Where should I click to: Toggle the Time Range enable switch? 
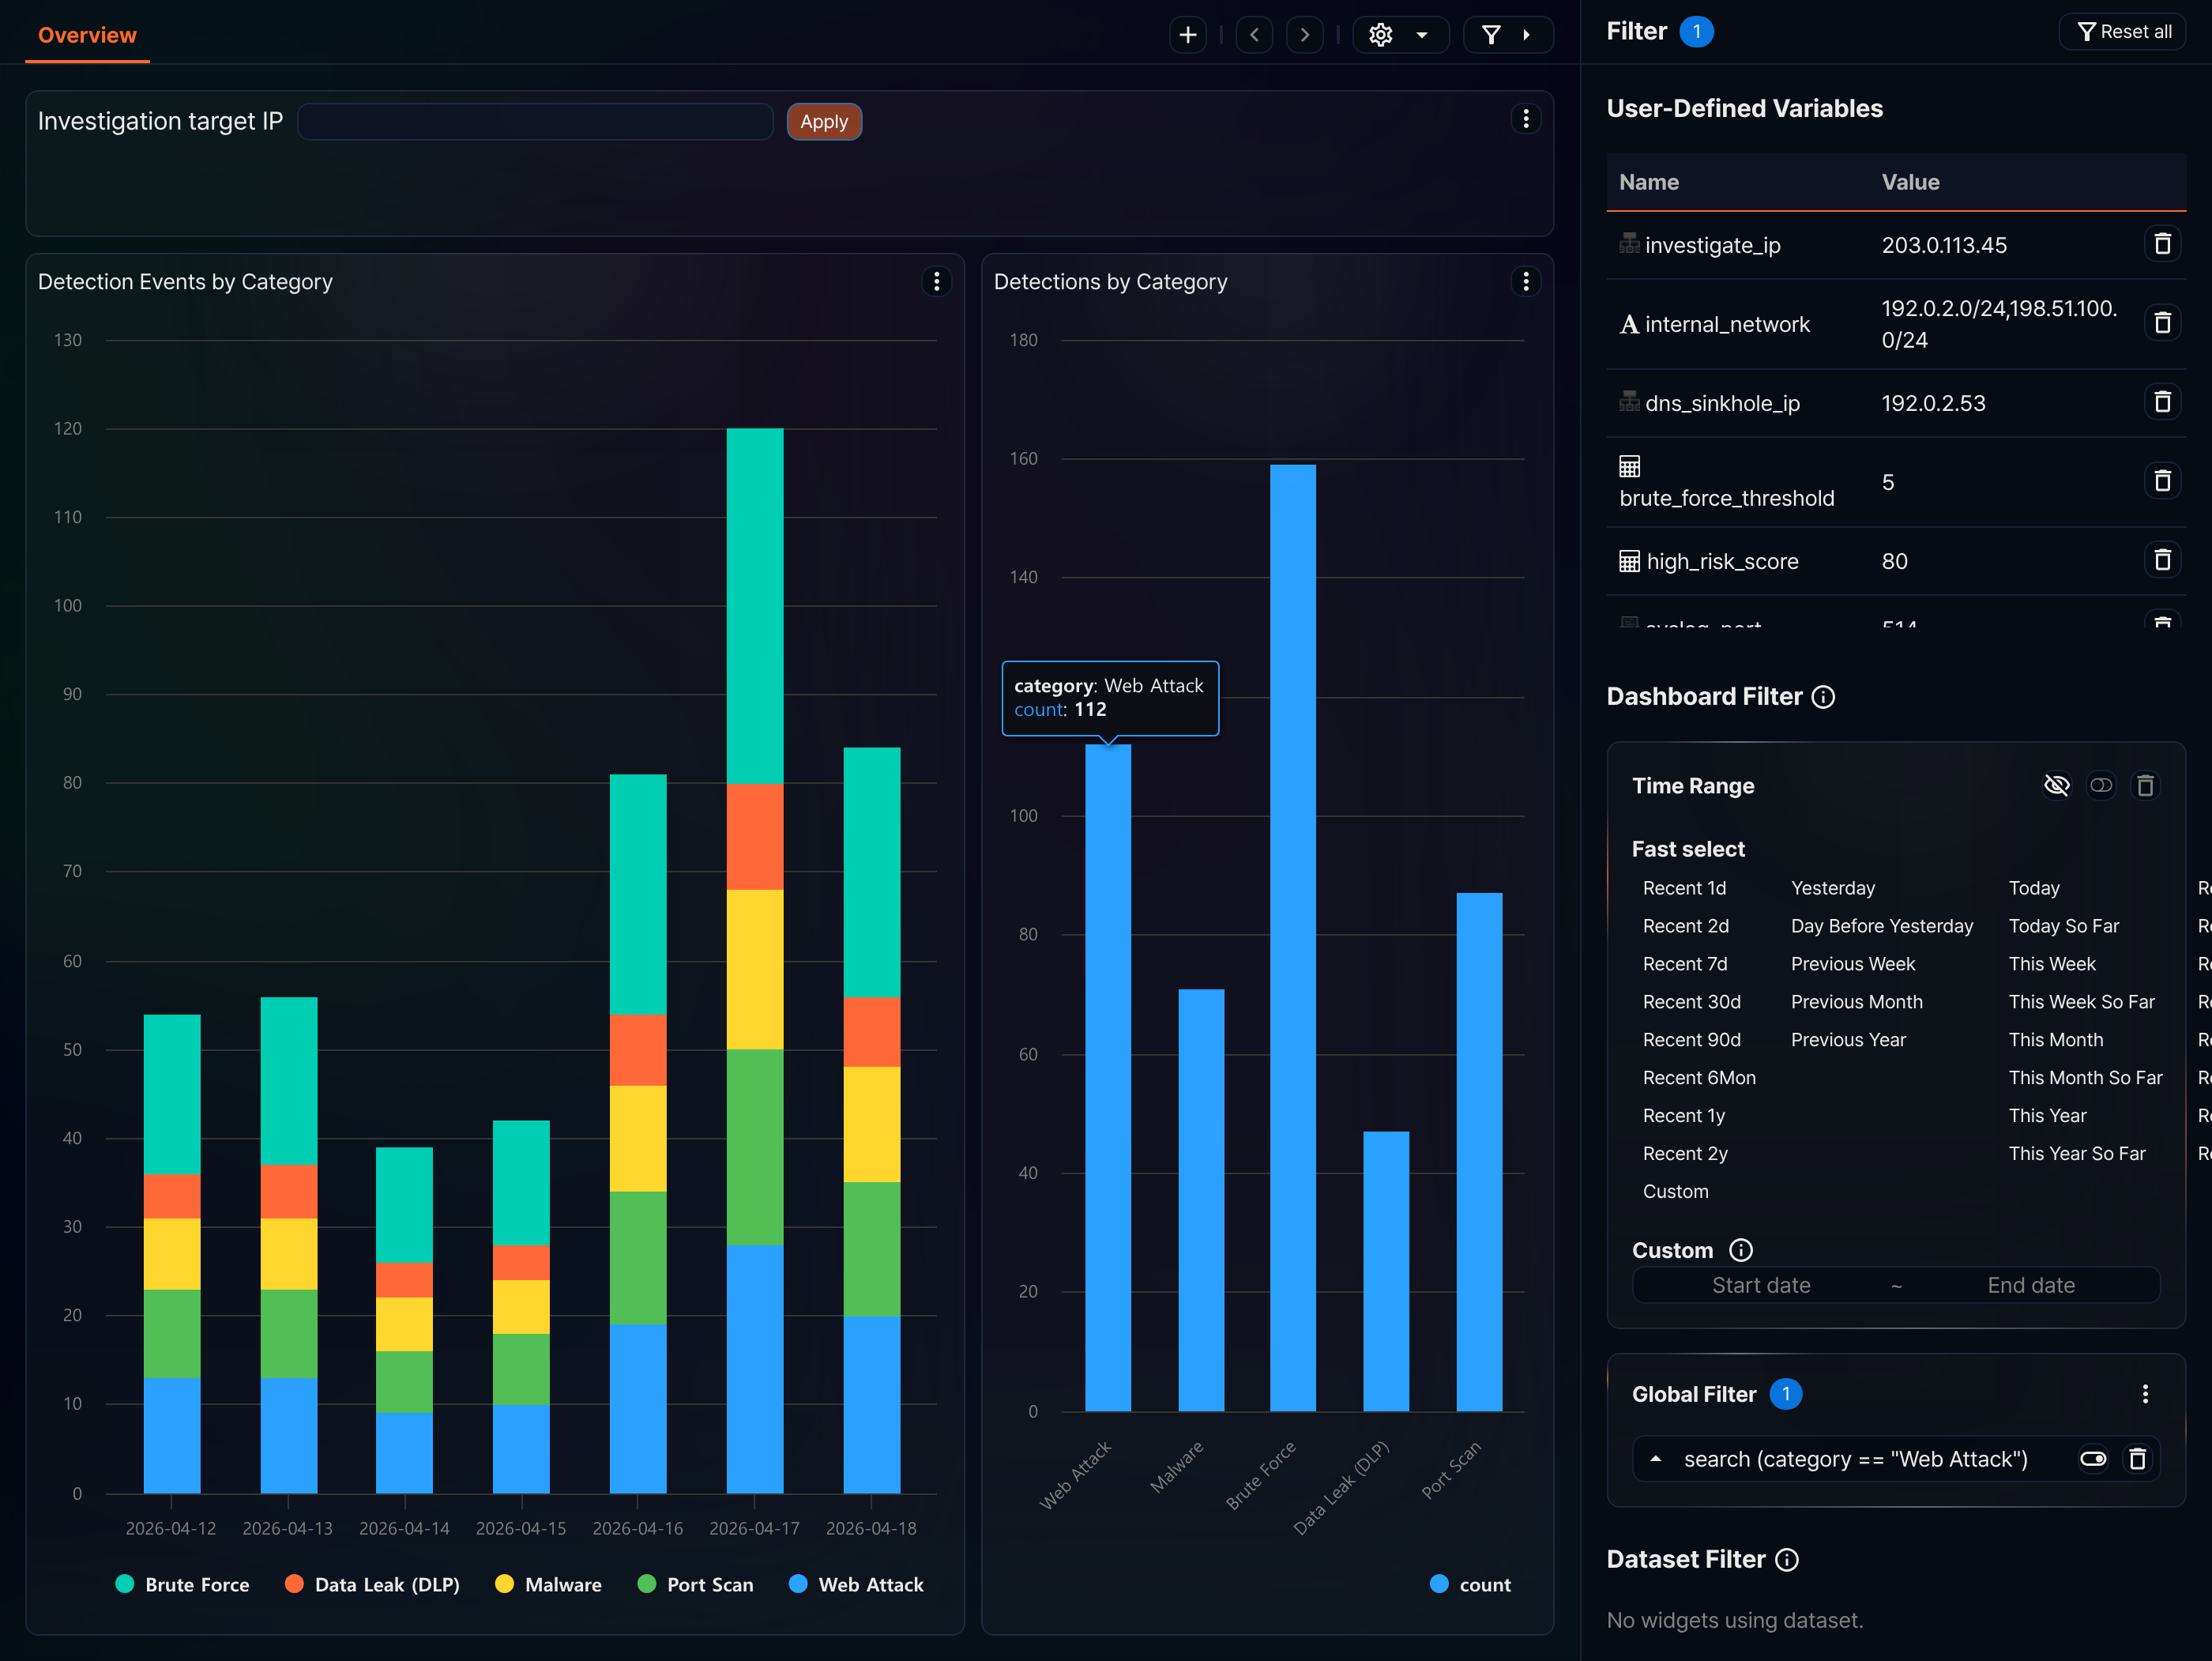coord(2101,786)
